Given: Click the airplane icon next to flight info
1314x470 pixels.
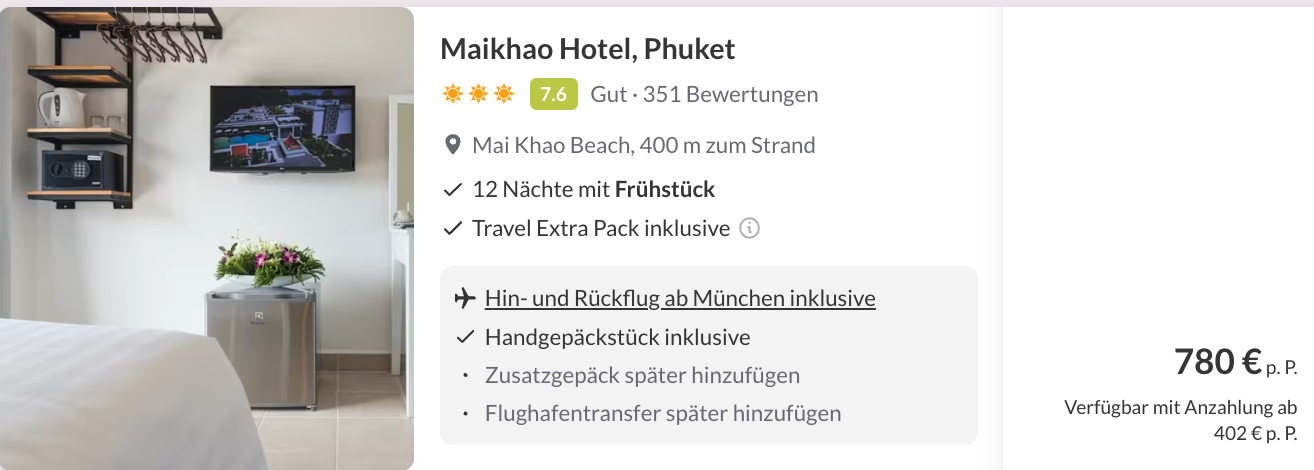Looking at the screenshot, I should click(x=464, y=298).
